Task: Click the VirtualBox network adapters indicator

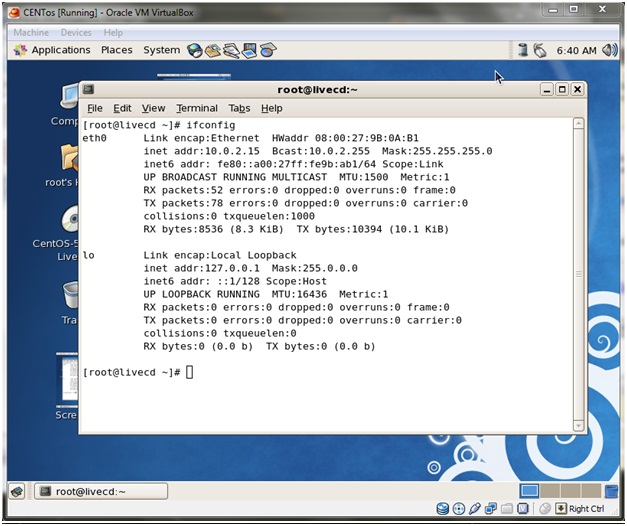Action: 491,509
